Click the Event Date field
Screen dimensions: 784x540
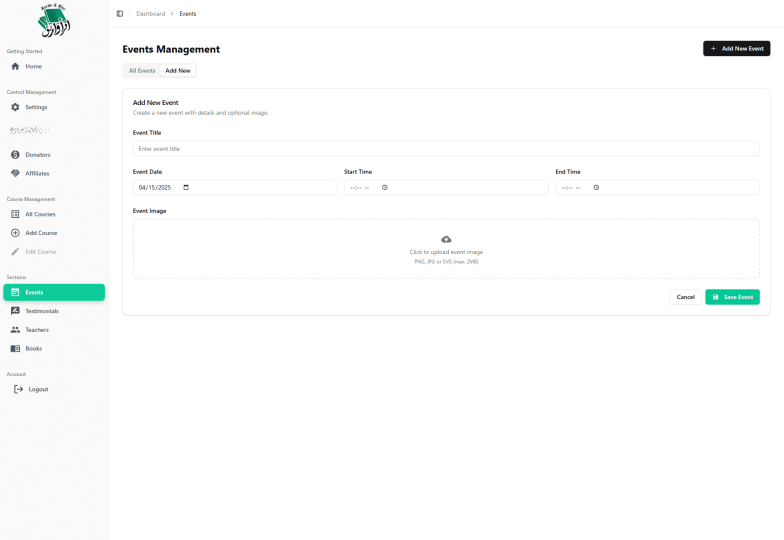click(235, 188)
